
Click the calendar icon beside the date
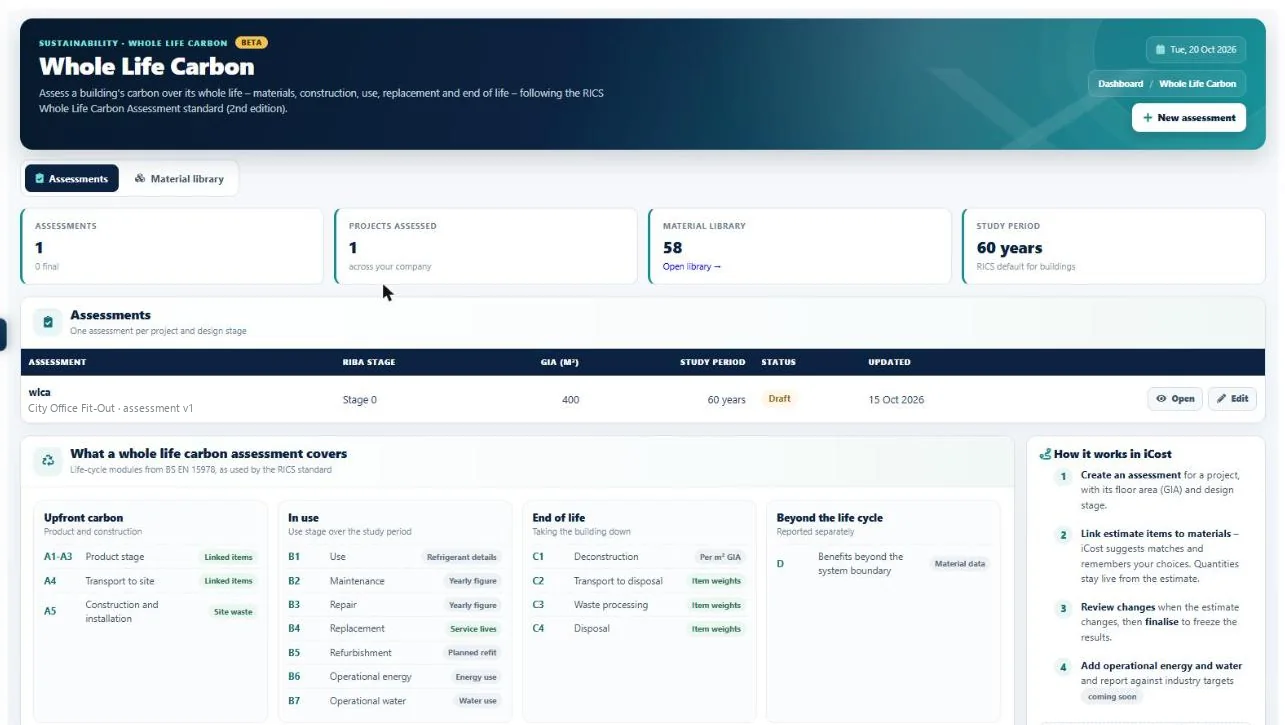[x=1160, y=49]
